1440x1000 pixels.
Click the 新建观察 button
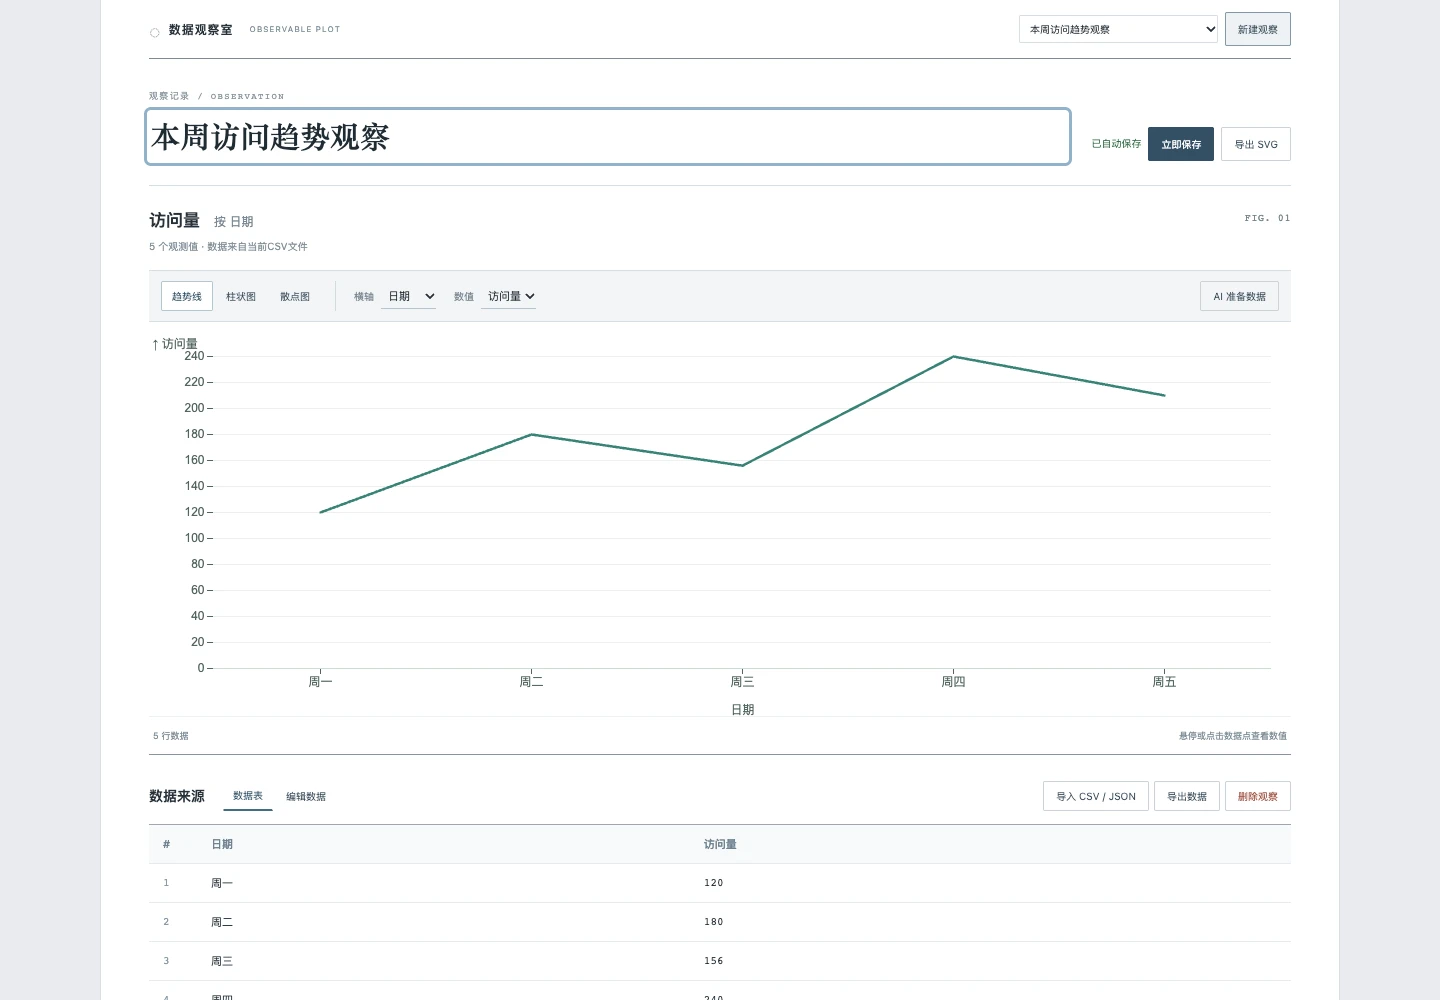(1258, 29)
